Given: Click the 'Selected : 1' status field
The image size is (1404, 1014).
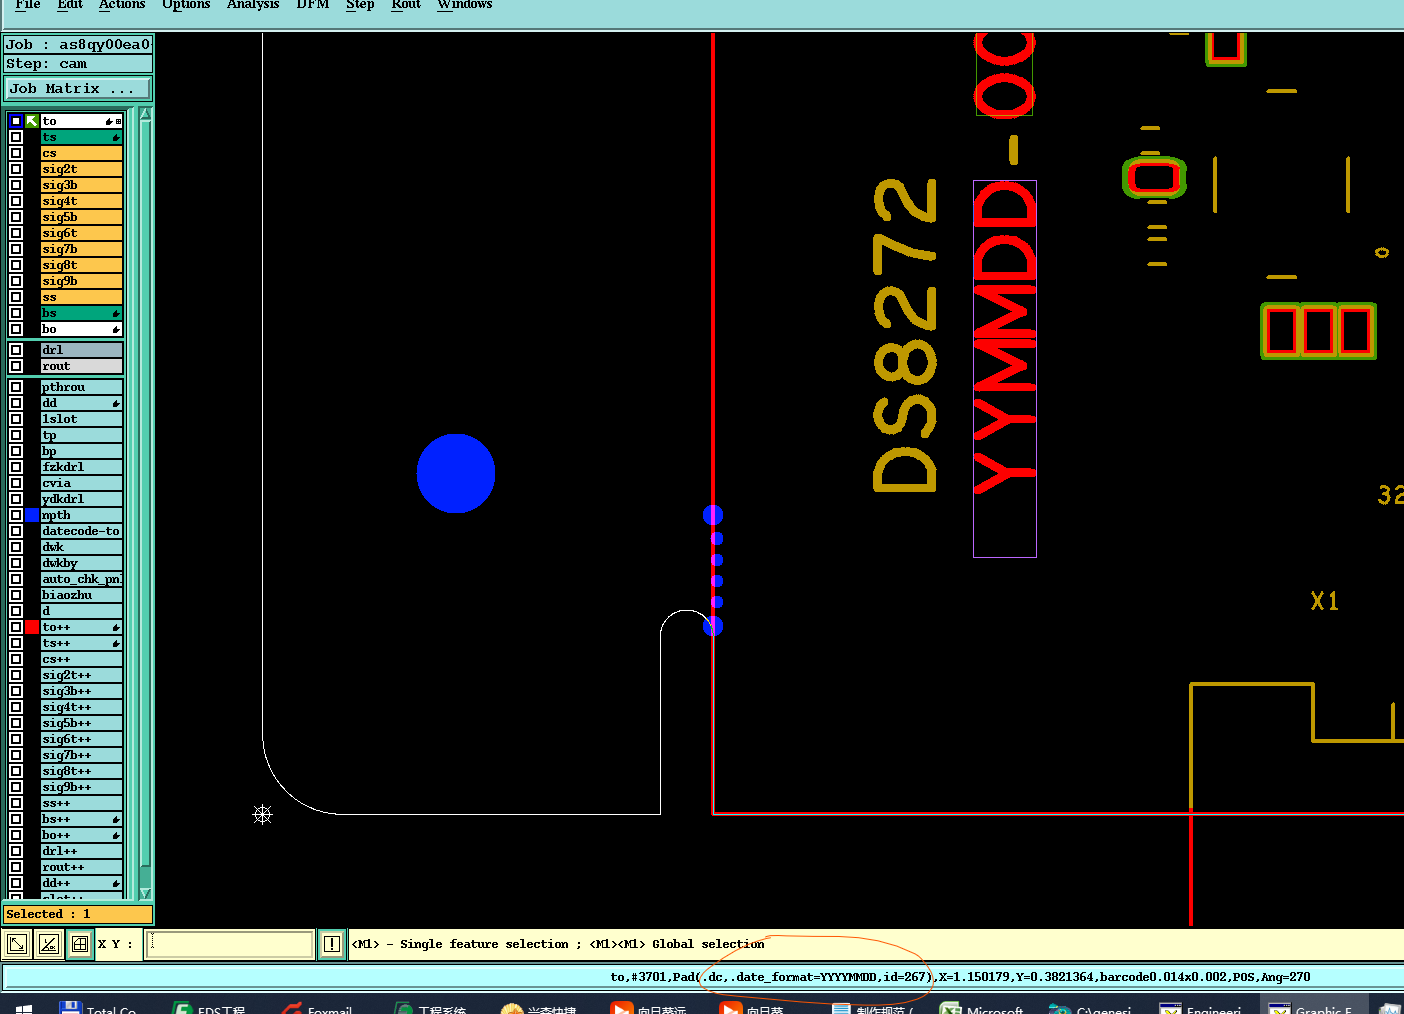Looking at the screenshot, I should [x=78, y=914].
